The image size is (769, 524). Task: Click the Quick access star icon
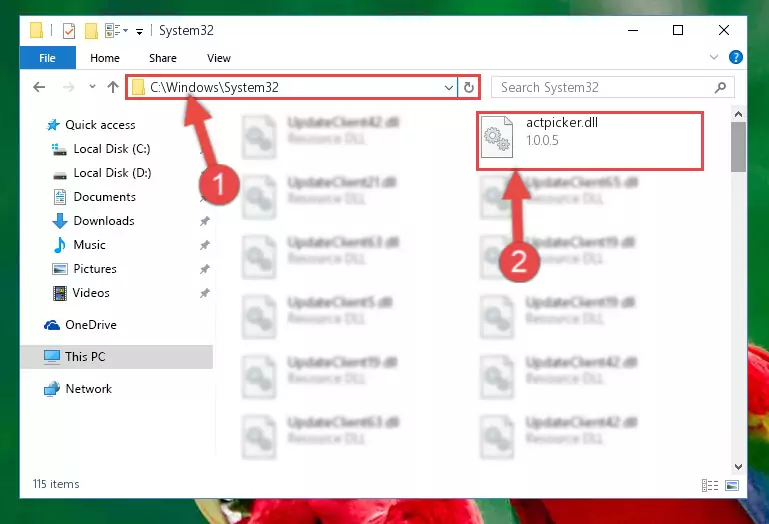point(53,125)
